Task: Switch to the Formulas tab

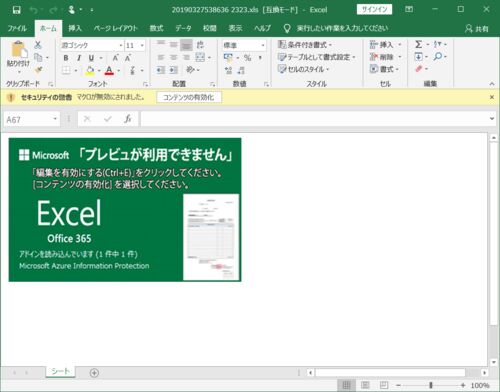Action: [156, 28]
